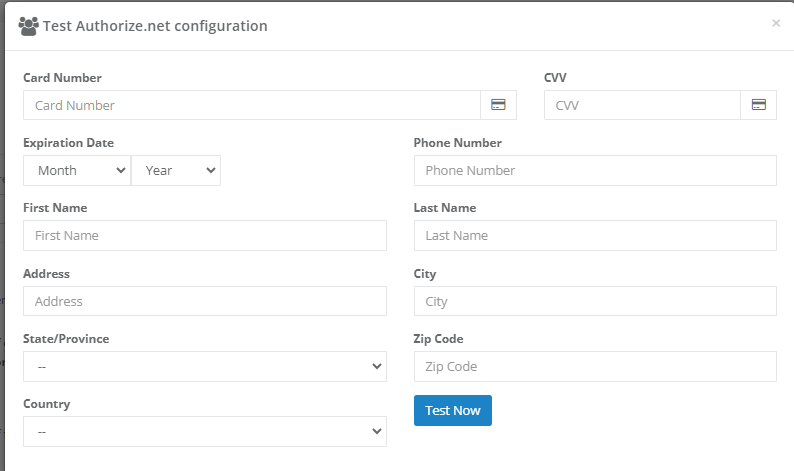Click the Address text field

pos(204,301)
